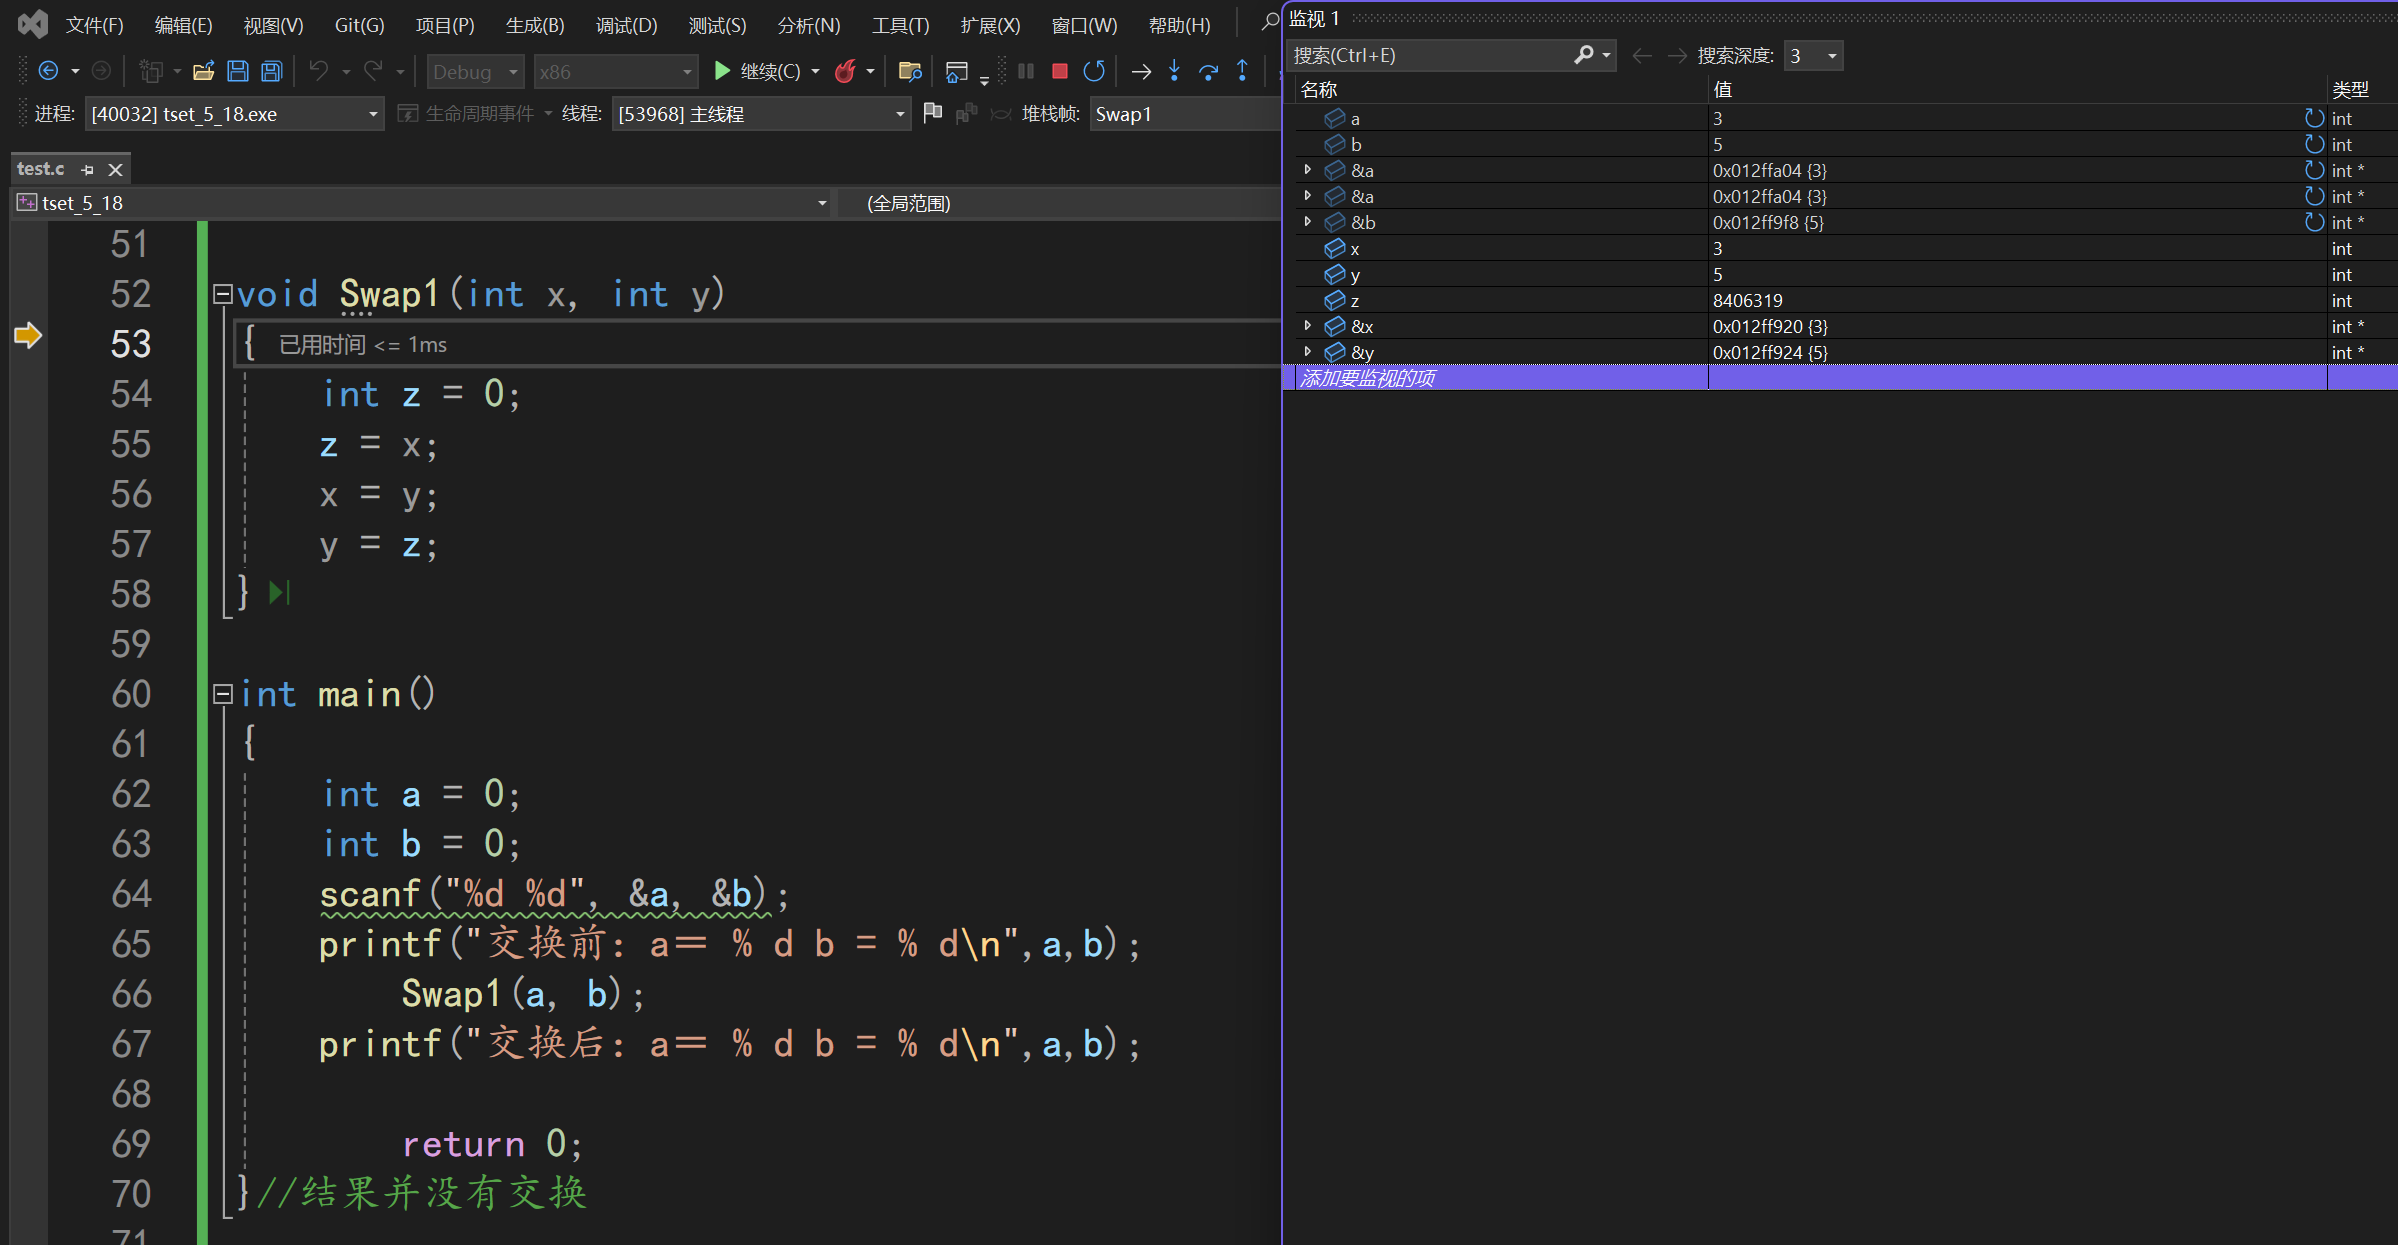Open the 生成(B) menu
The height and width of the screenshot is (1245, 2398).
[535, 25]
